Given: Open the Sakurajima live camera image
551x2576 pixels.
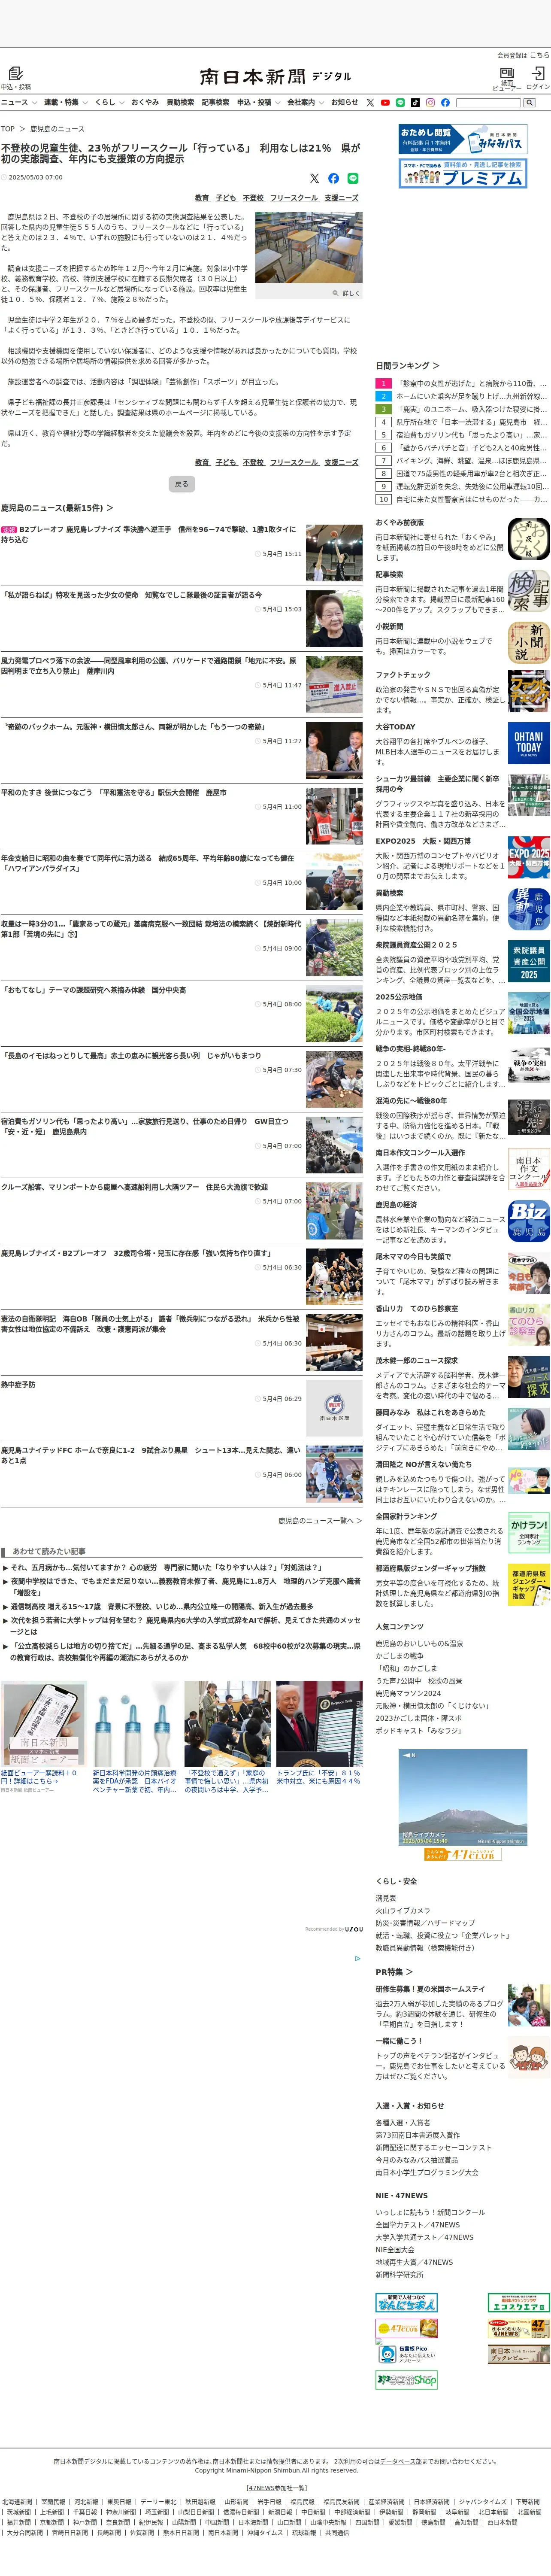Looking at the screenshot, I should coord(462,1797).
